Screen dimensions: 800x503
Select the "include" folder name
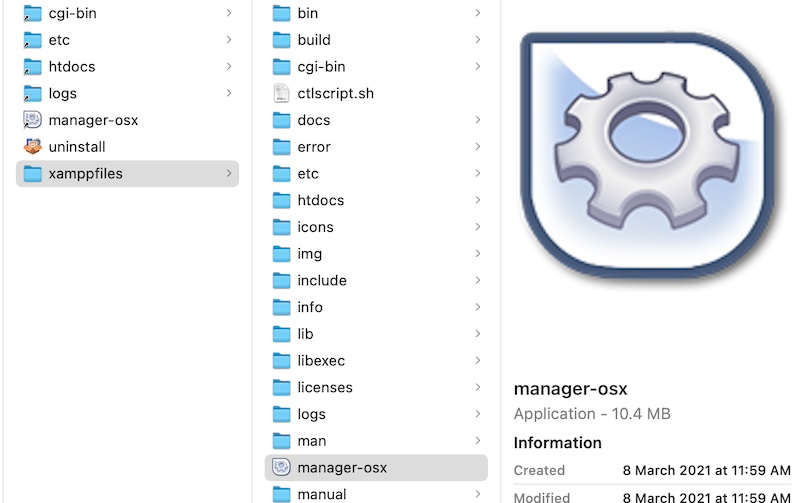tap(322, 281)
